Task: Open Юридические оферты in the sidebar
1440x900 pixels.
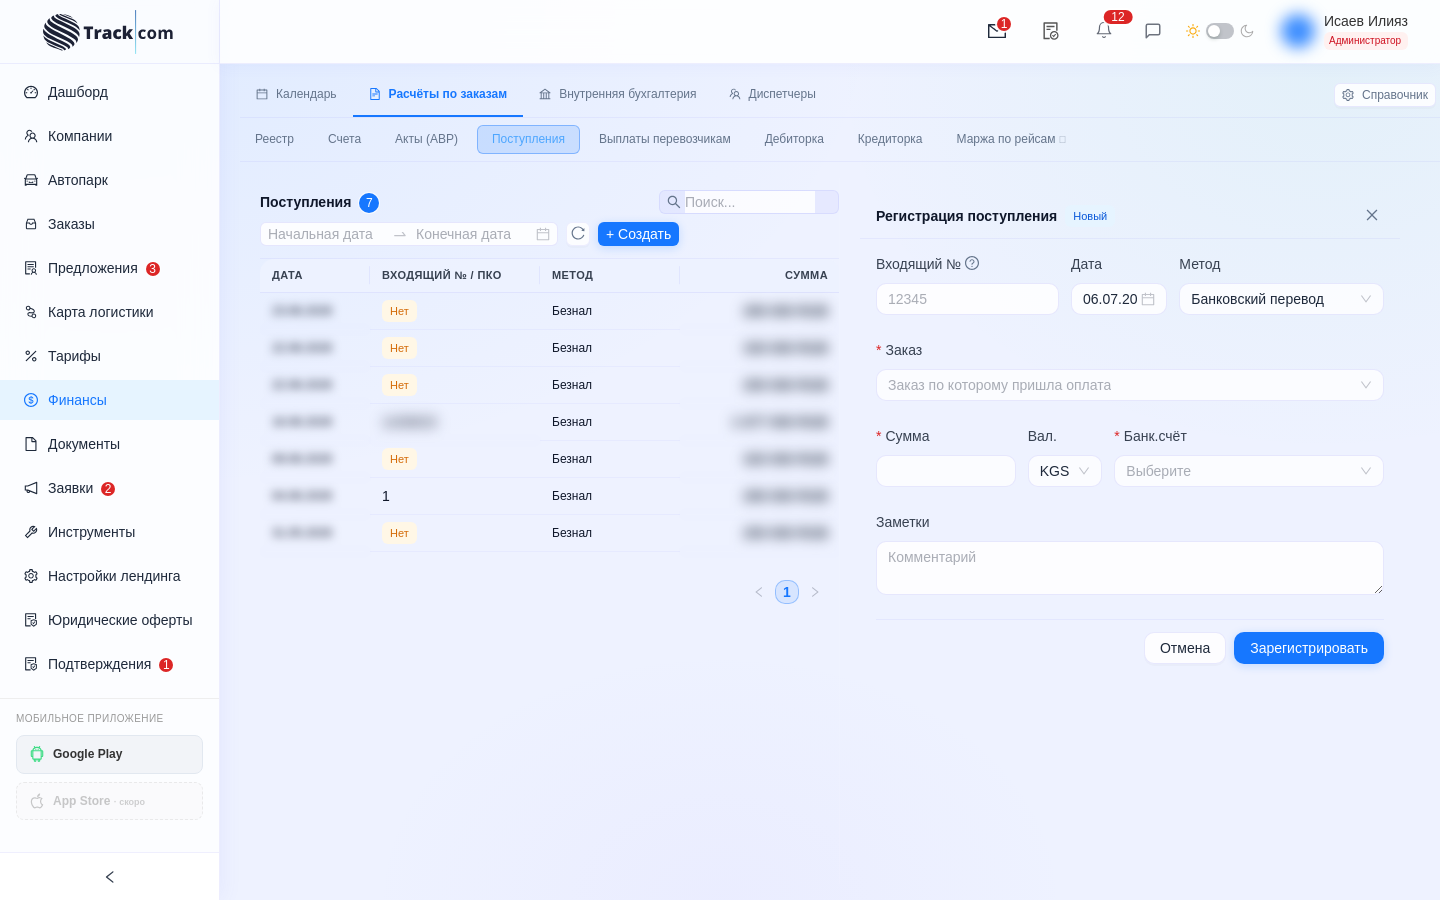Action: [x=110, y=620]
